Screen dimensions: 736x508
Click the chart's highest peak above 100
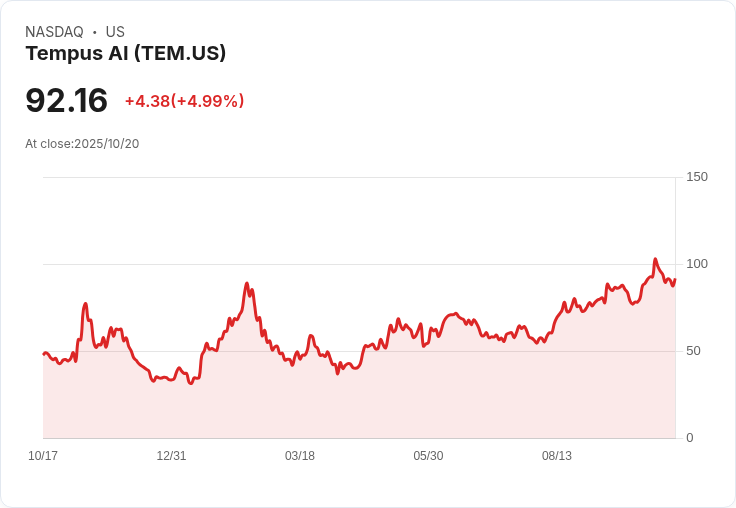(655, 260)
